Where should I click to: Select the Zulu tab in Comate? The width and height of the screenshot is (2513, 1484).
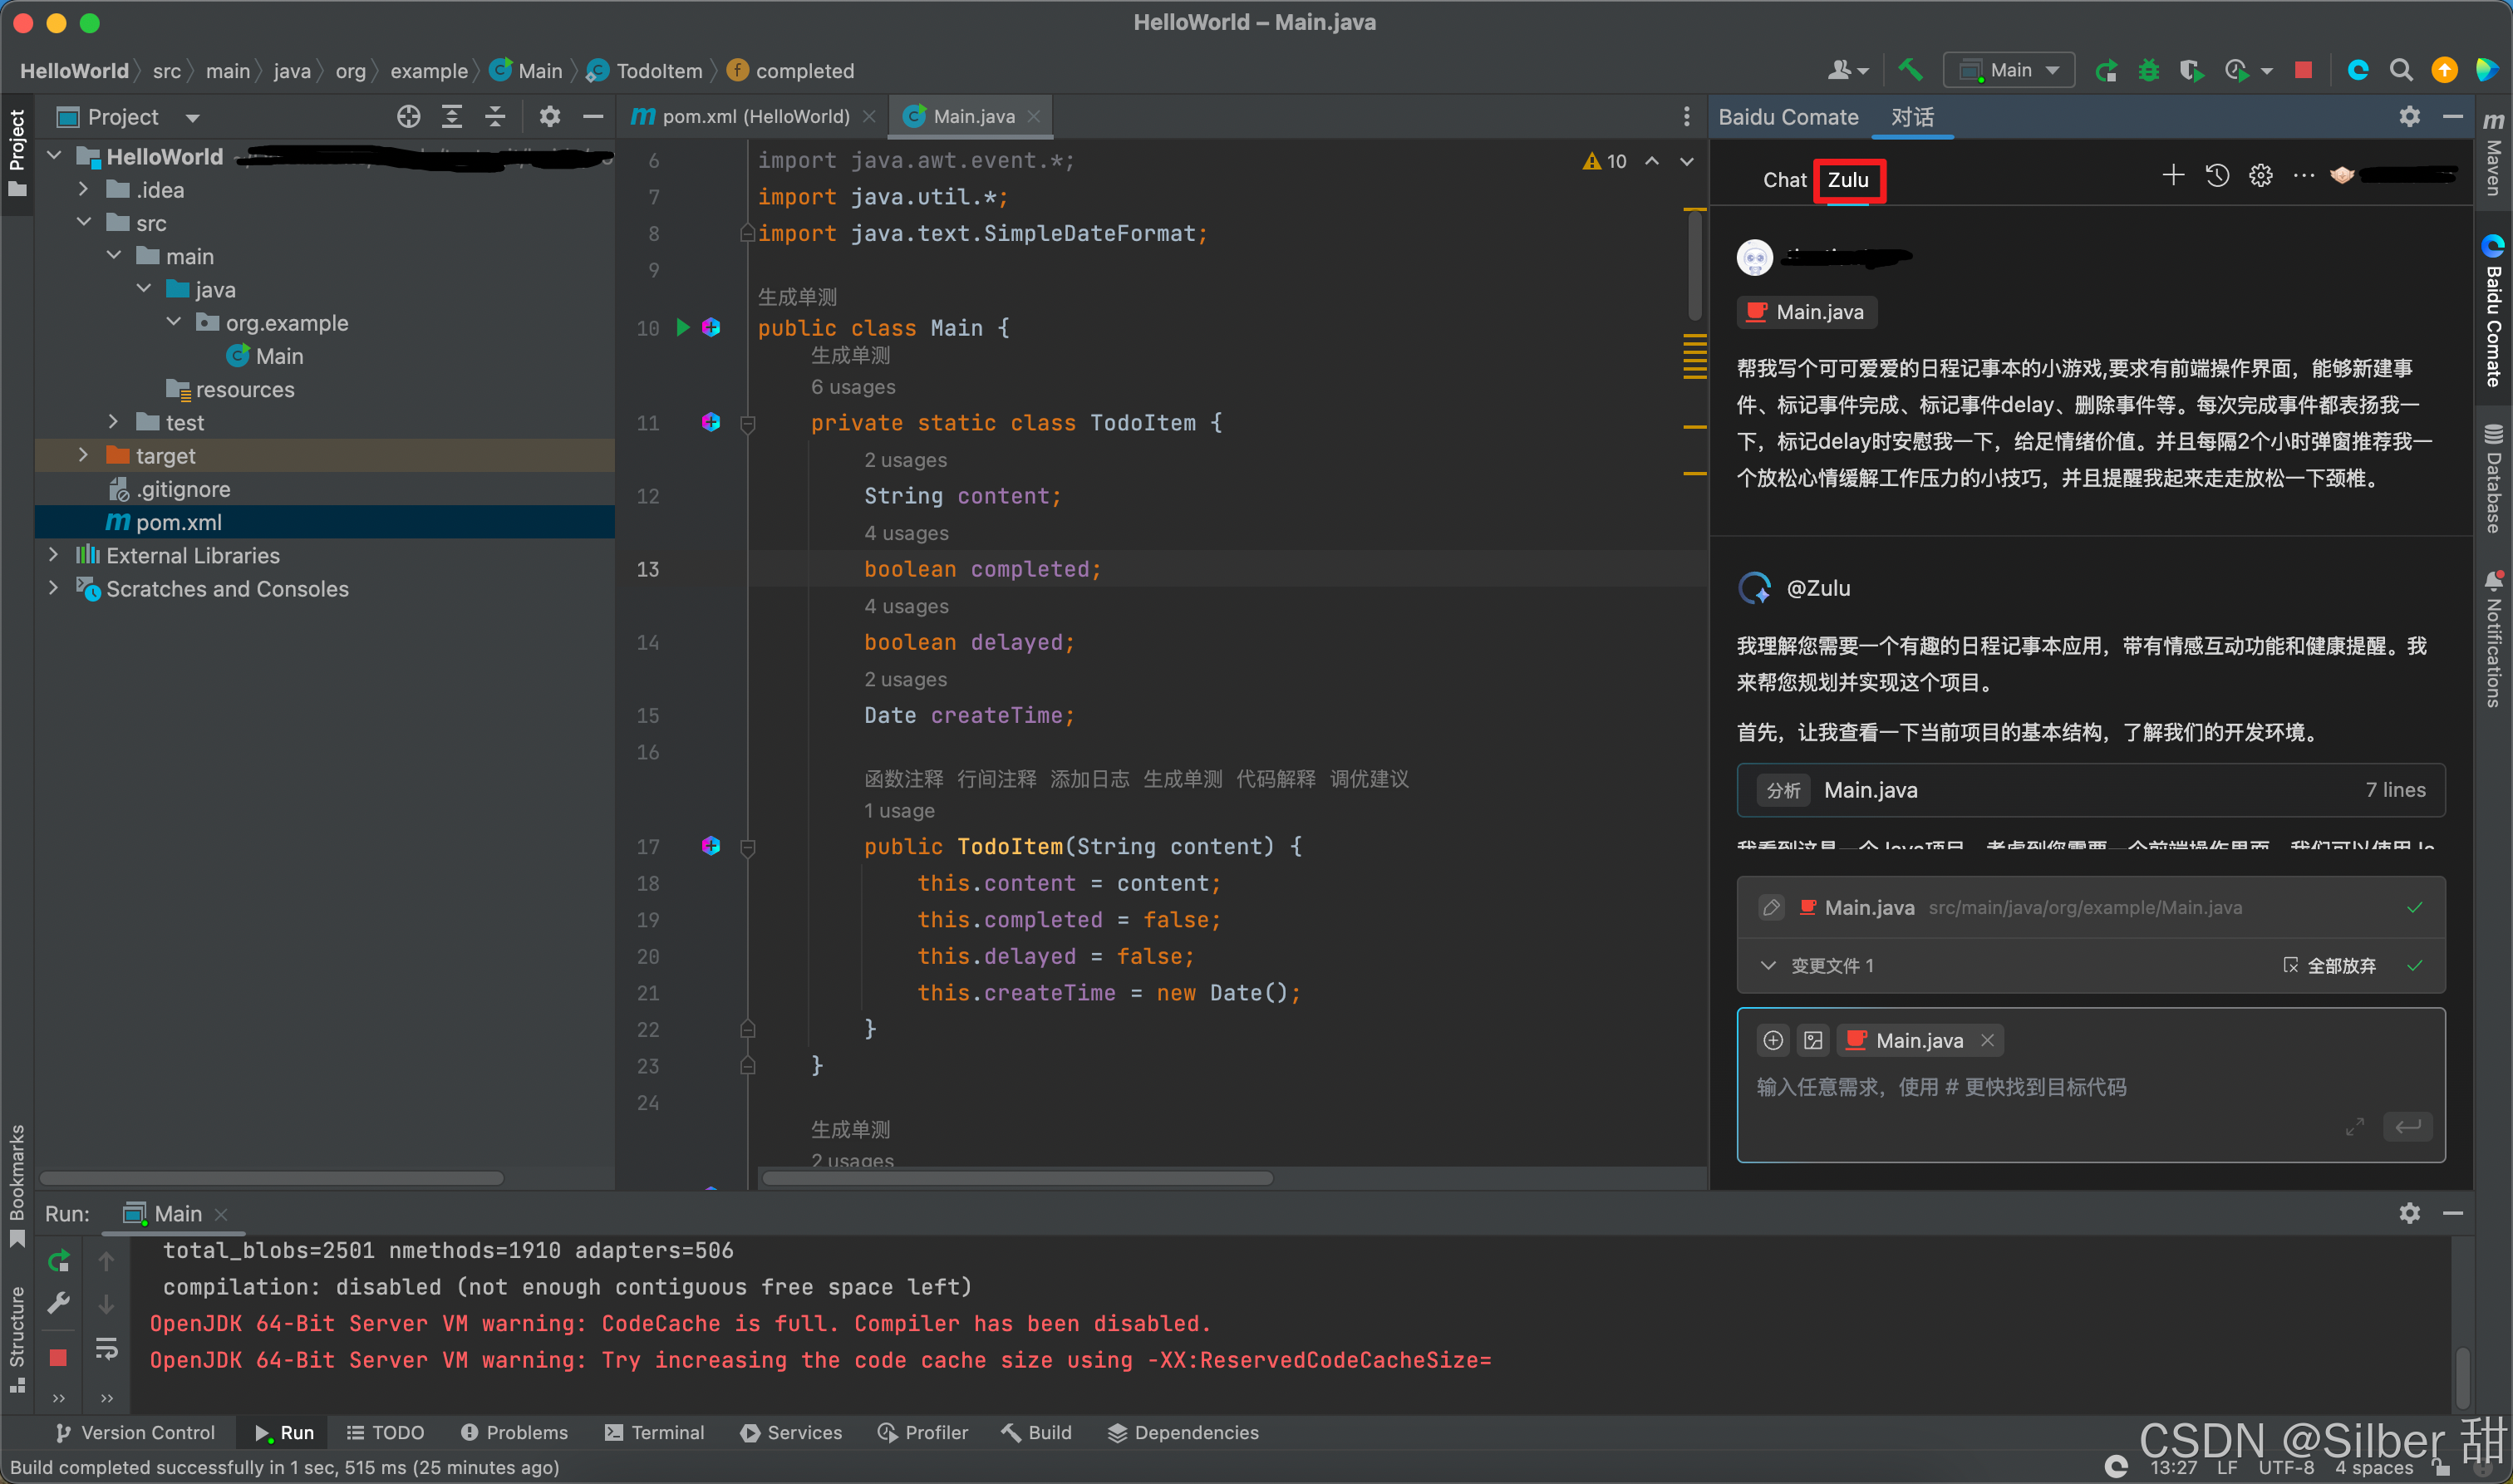pos(1848,180)
